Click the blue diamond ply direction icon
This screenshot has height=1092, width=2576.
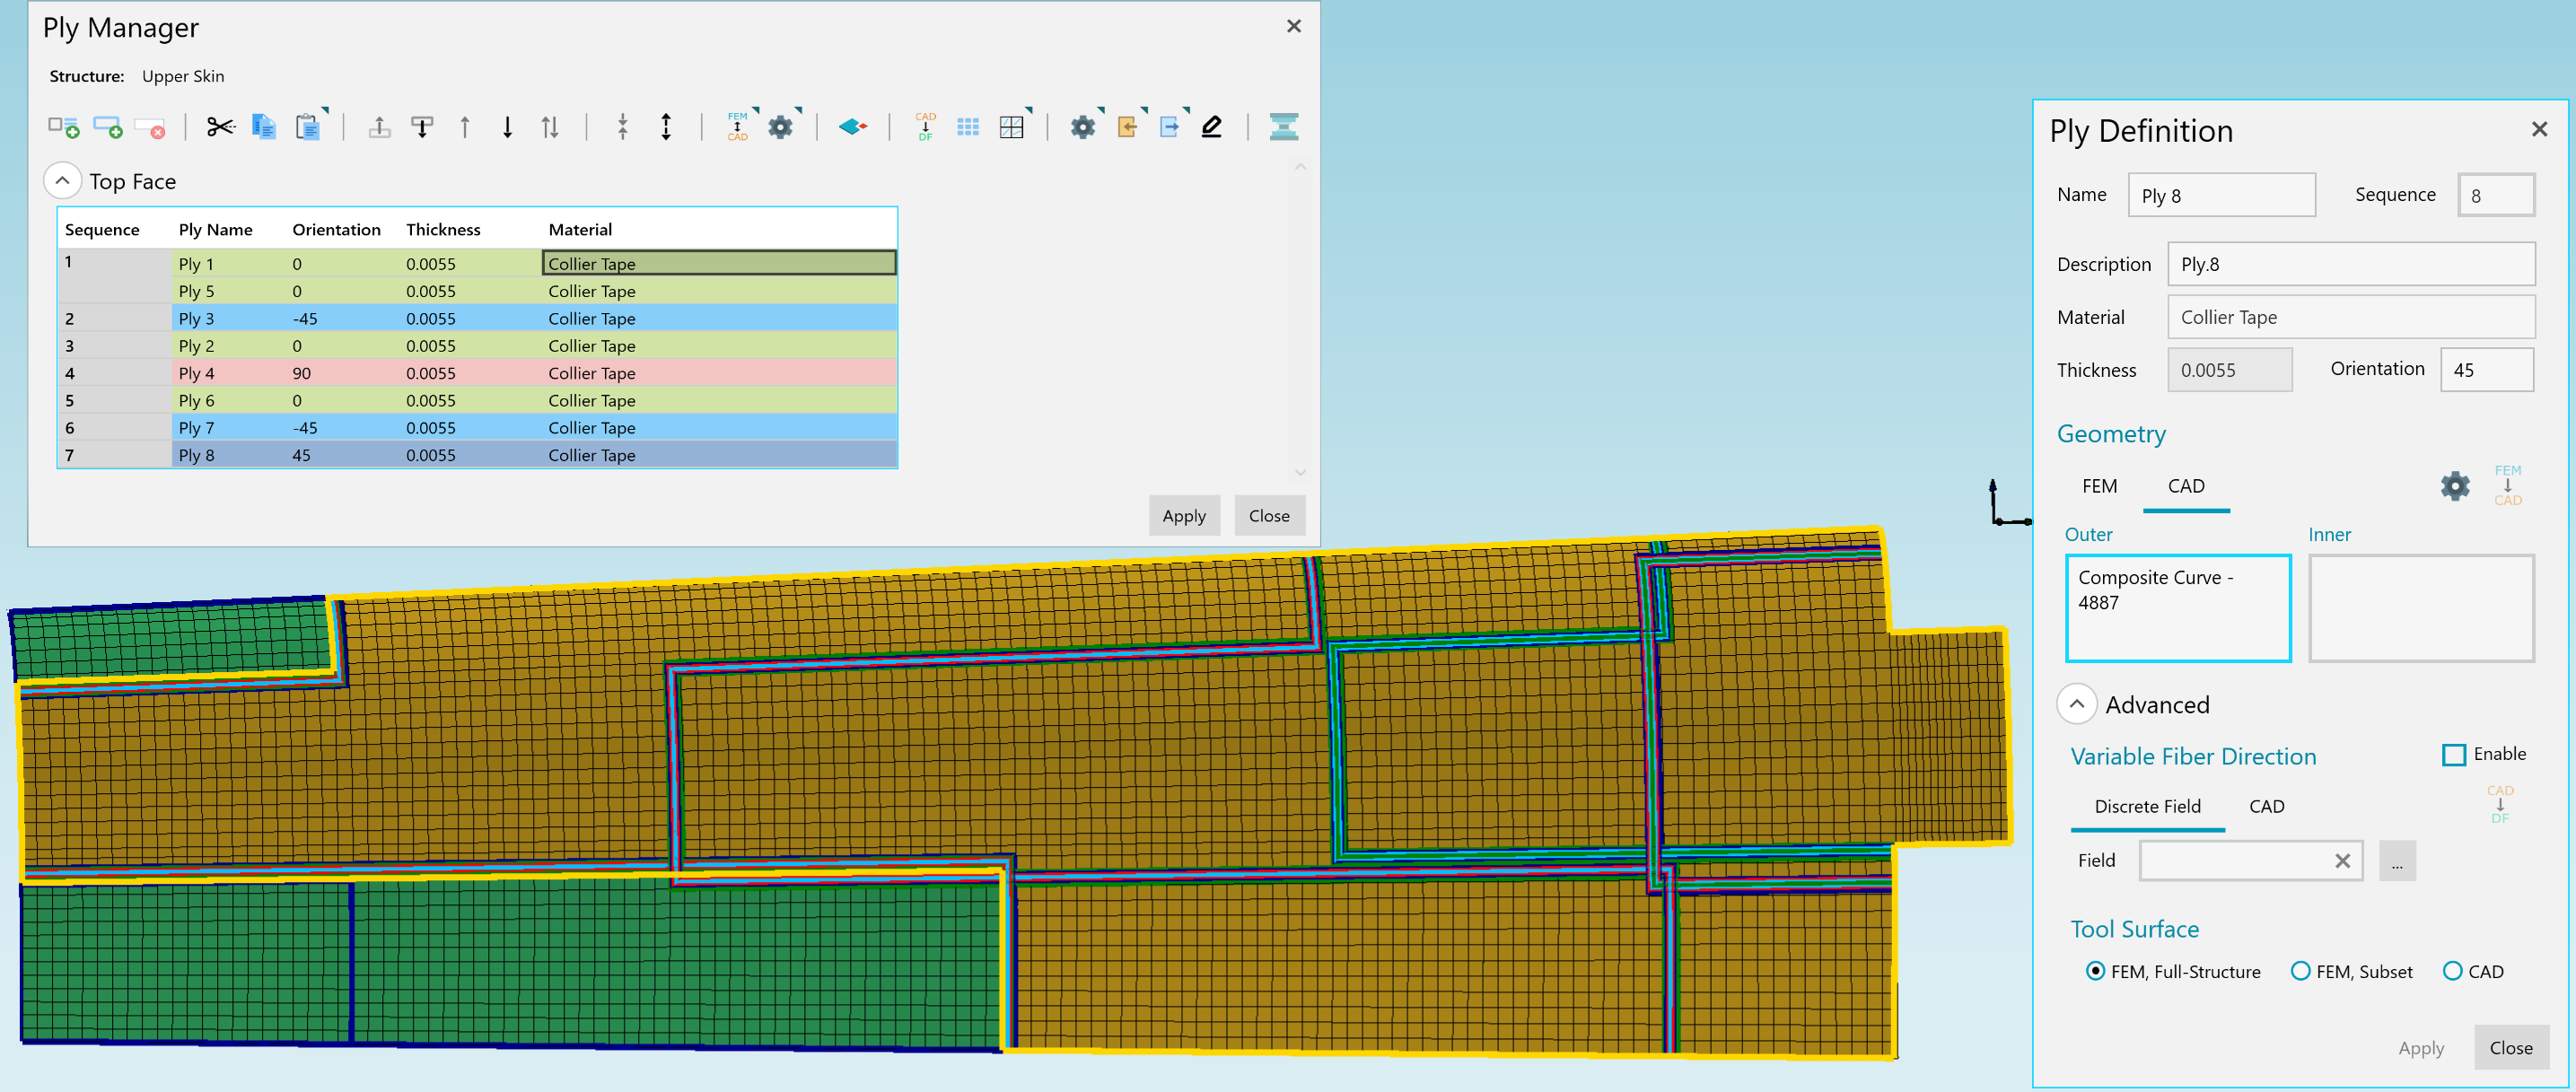point(852,127)
